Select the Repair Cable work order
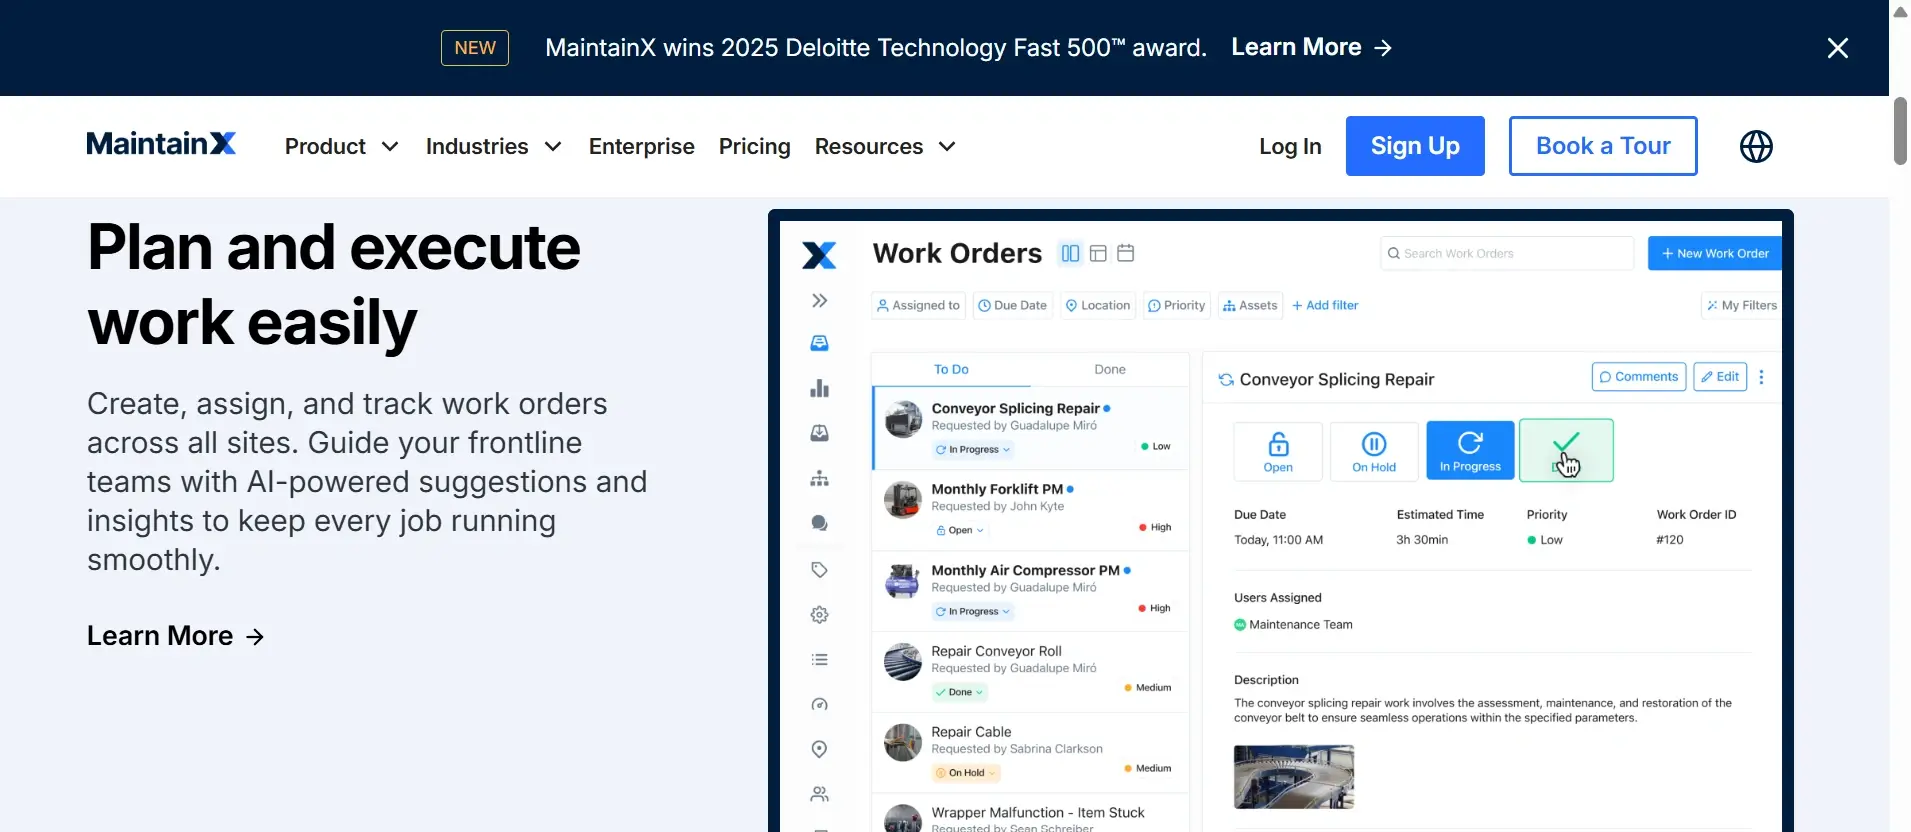 [x=1030, y=752]
